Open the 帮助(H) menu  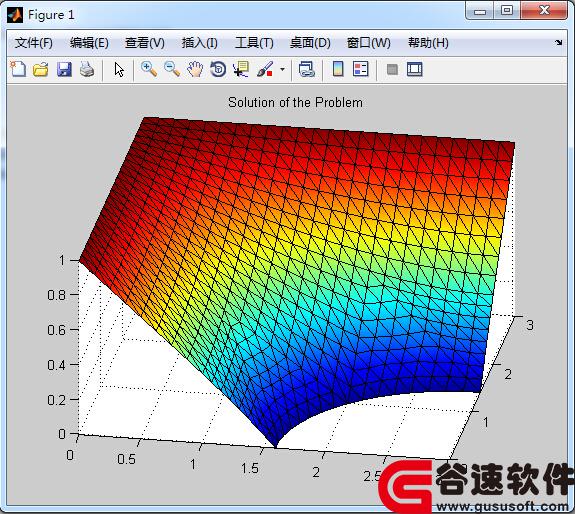point(428,43)
